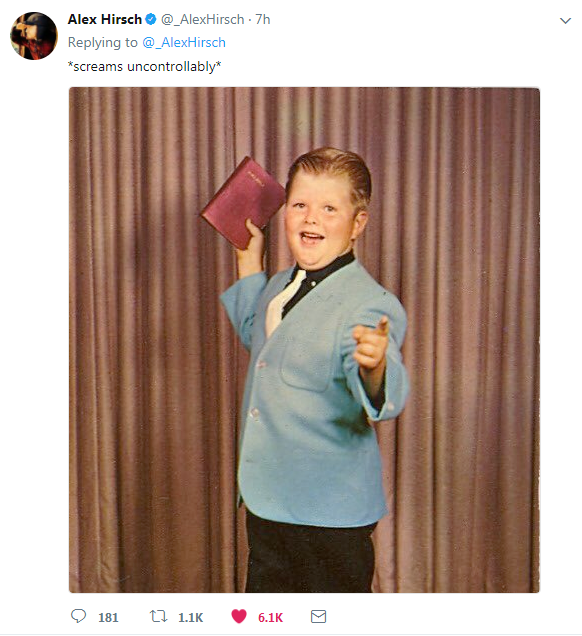Open the Alex Hirsch display name link
Image resolution: width=582 pixels, height=636 pixels.
(105, 19)
